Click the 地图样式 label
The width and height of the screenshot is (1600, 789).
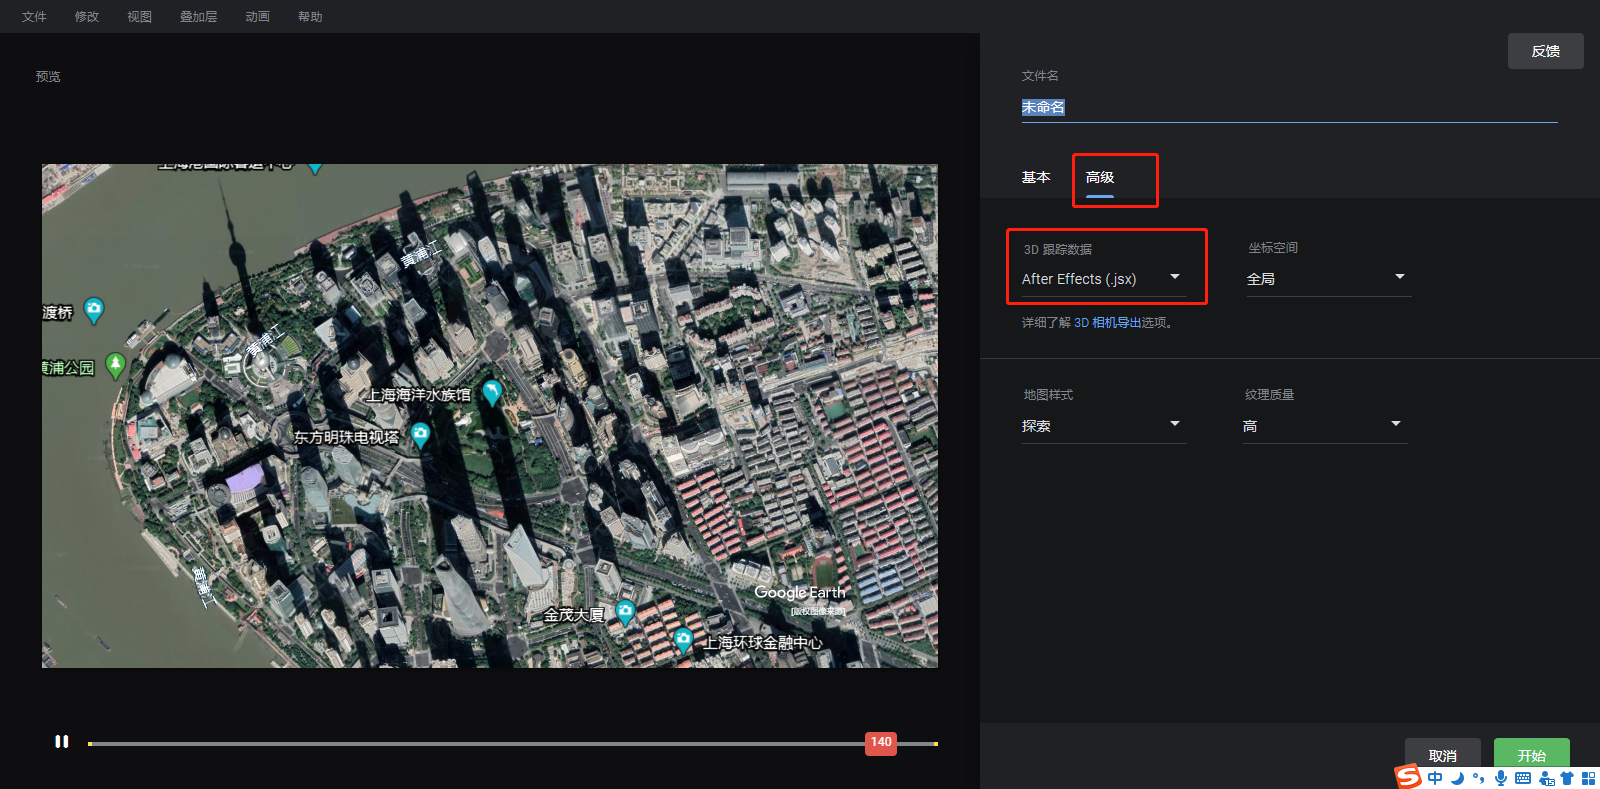click(x=1048, y=395)
